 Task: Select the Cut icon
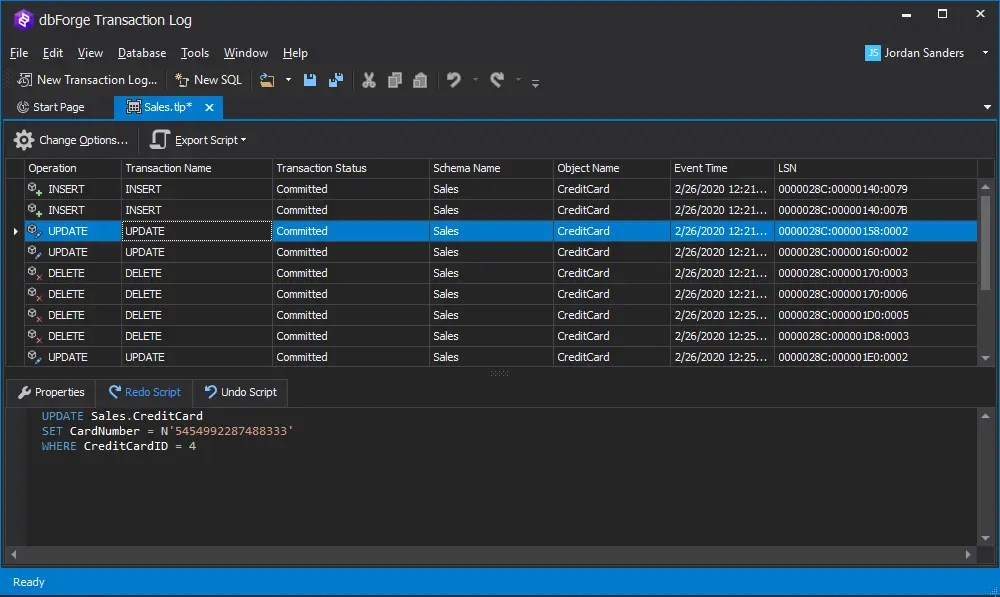click(368, 79)
